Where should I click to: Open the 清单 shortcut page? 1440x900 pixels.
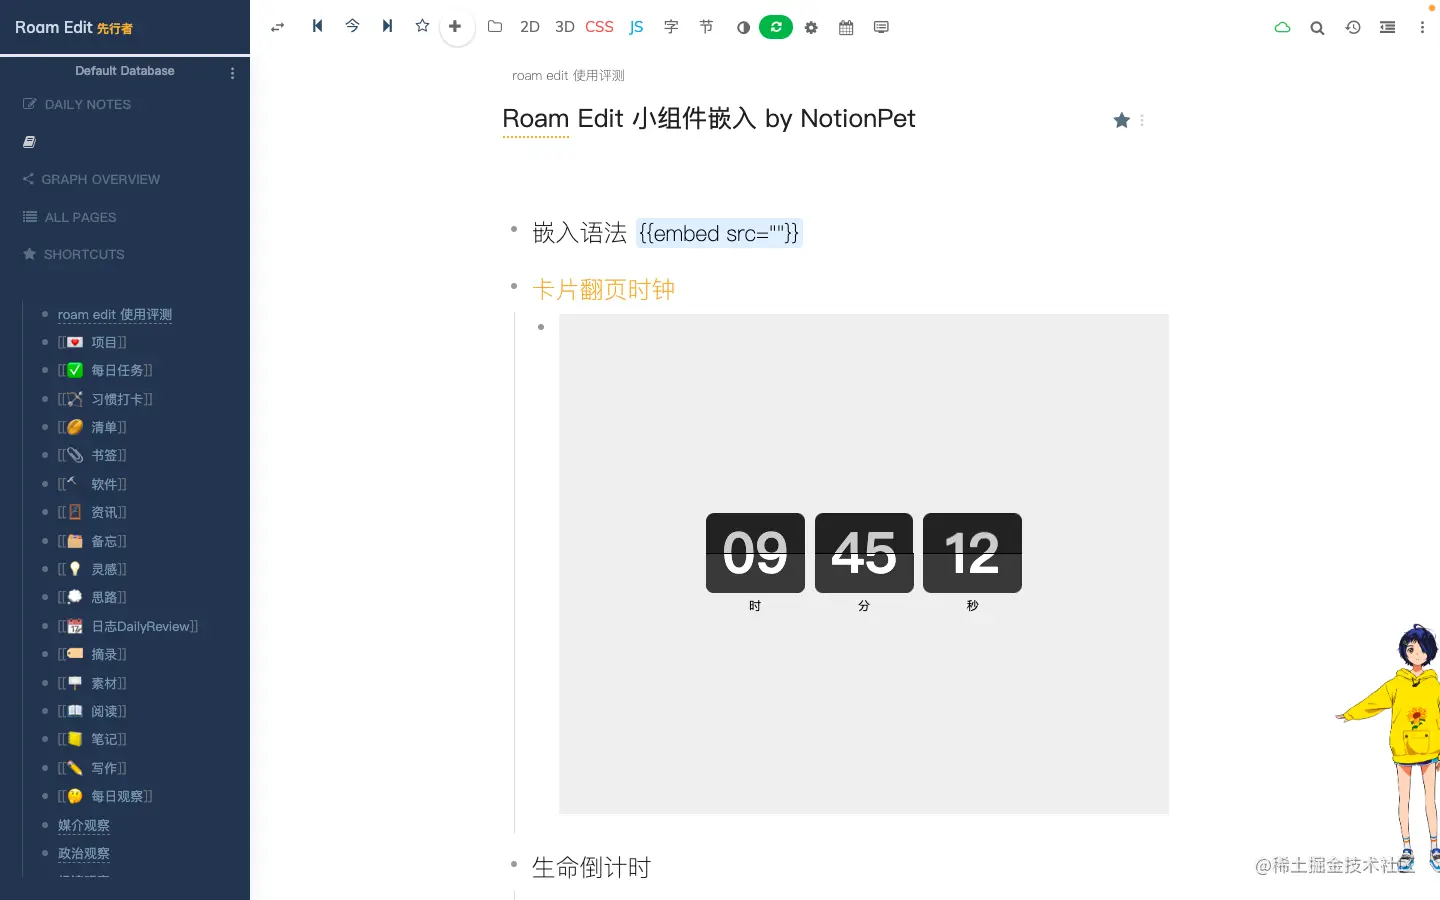[x=92, y=427]
